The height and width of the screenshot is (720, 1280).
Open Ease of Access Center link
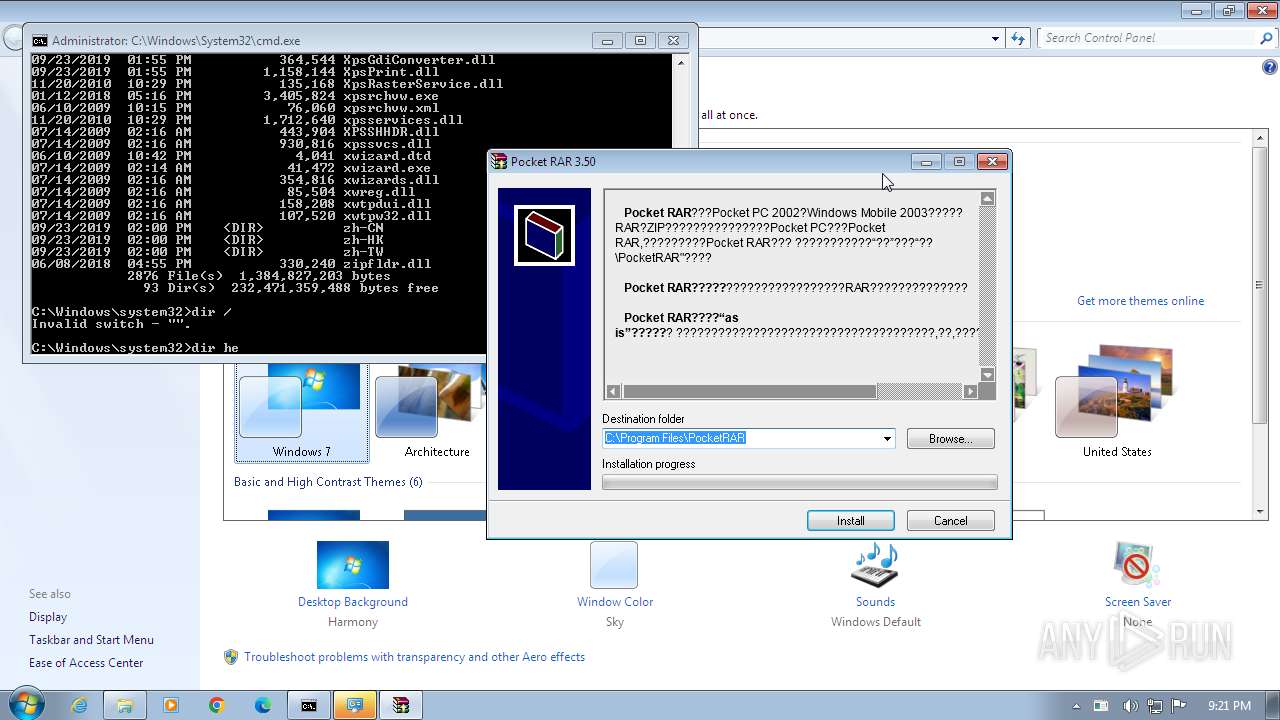pos(86,663)
